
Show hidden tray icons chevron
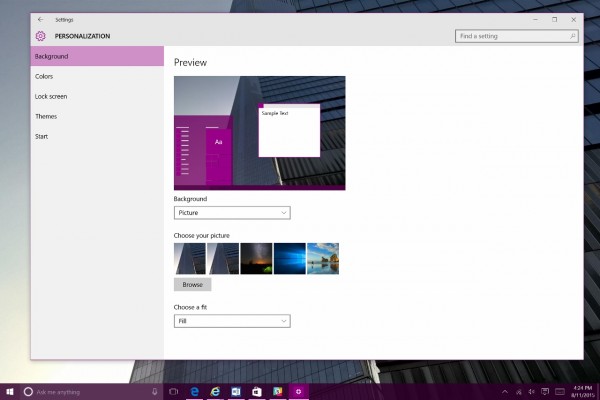click(x=505, y=392)
